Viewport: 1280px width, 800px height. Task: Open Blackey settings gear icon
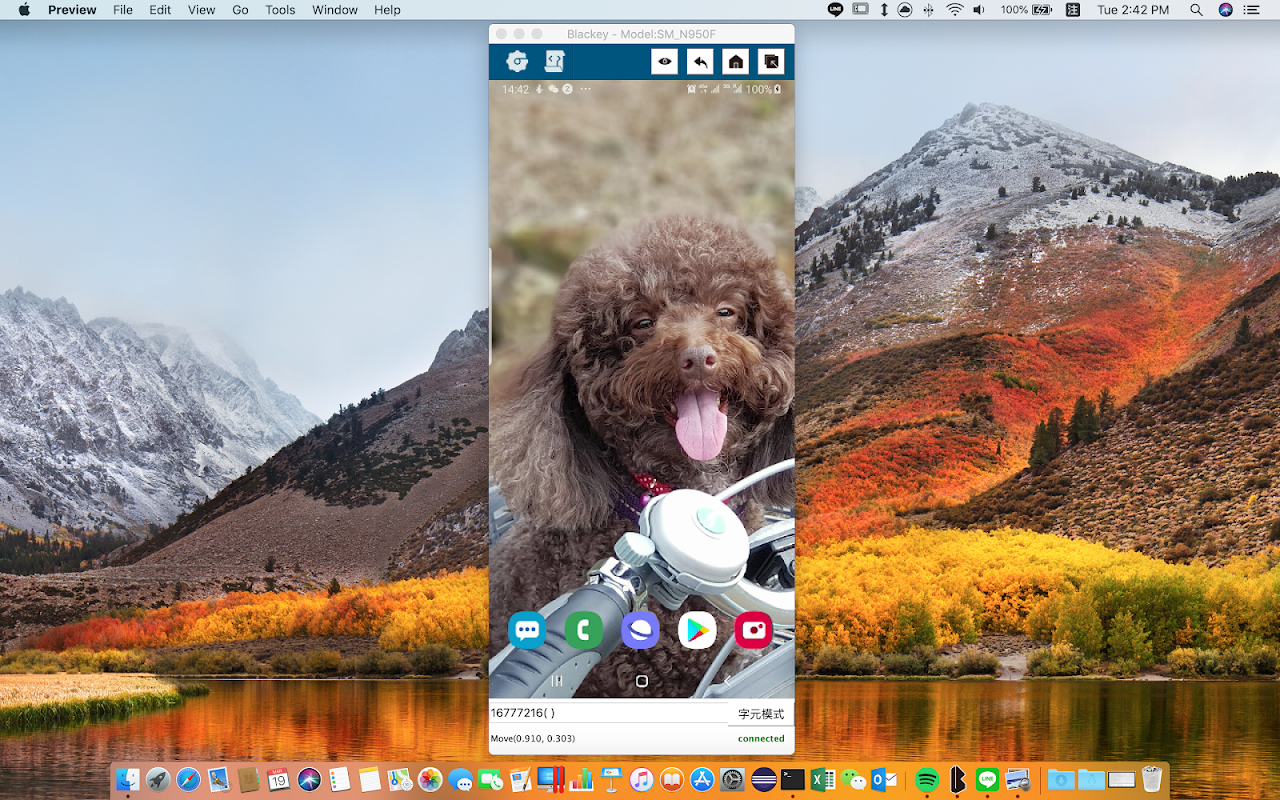pos(517,62)
